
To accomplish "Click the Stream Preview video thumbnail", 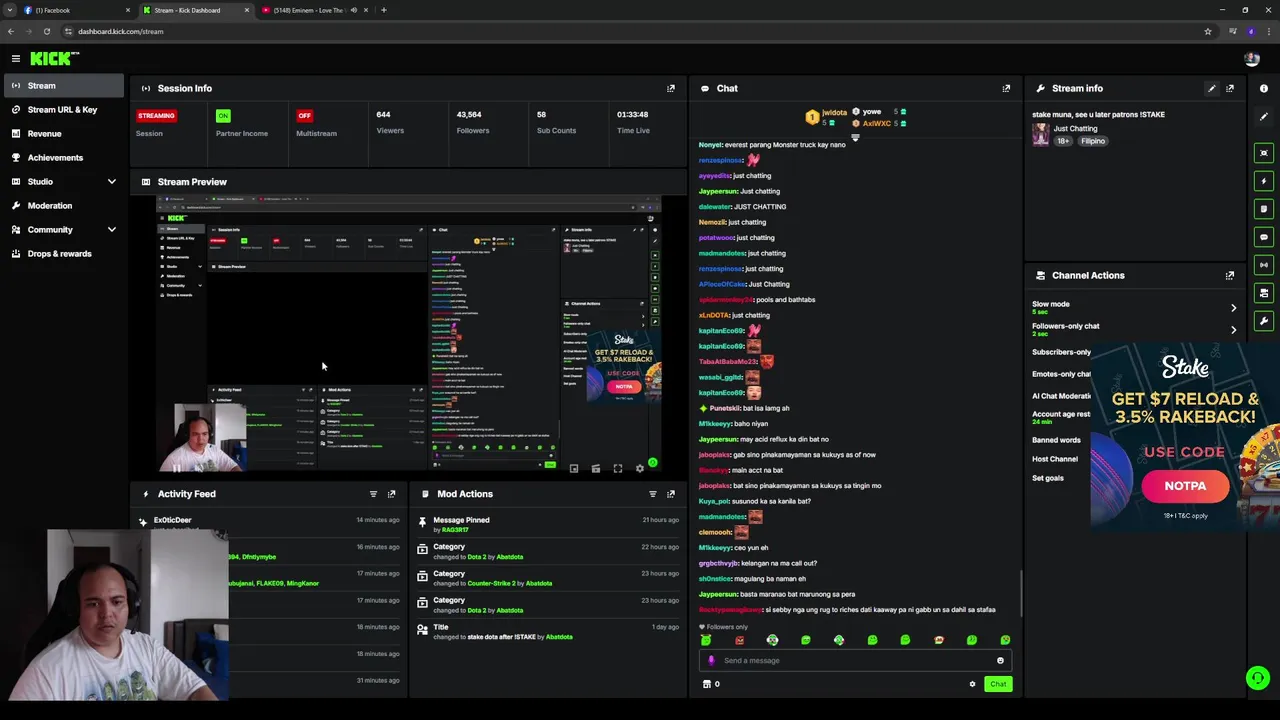I will [x=409, y=334].
